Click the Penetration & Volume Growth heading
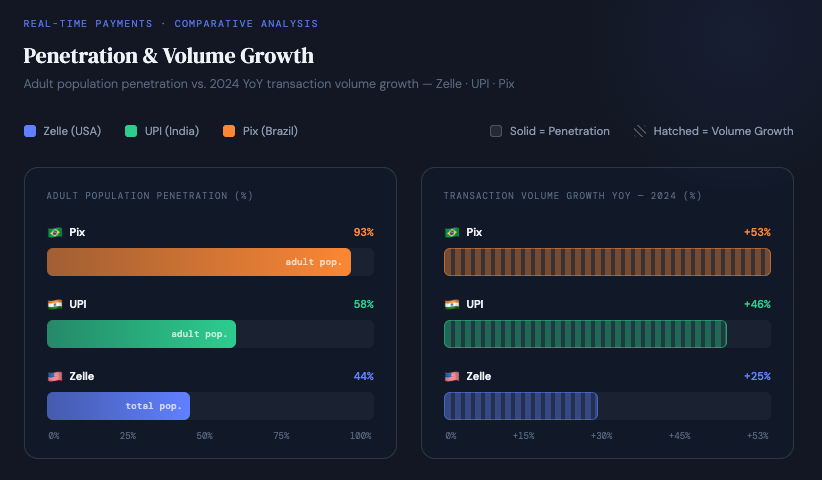822x480 pixels. point(169,56)
